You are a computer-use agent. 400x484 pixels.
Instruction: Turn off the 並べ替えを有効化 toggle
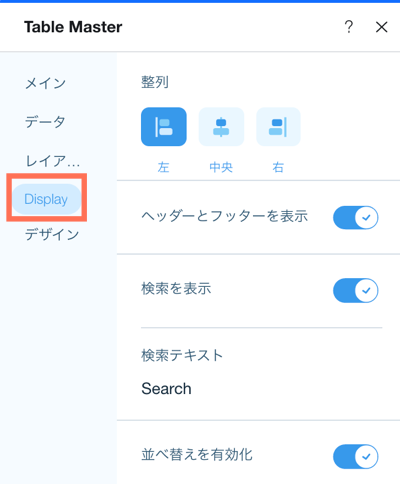pyautogui.click(x=355, y=456)
